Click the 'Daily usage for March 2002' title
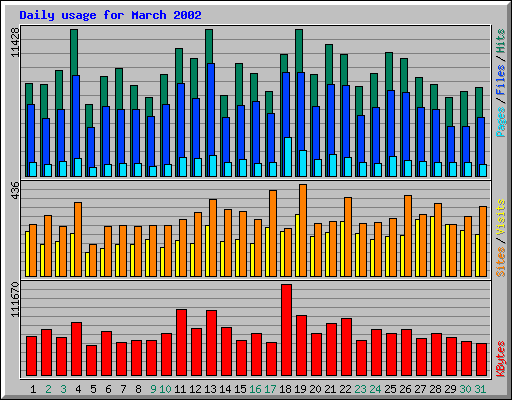 point(110,15)
